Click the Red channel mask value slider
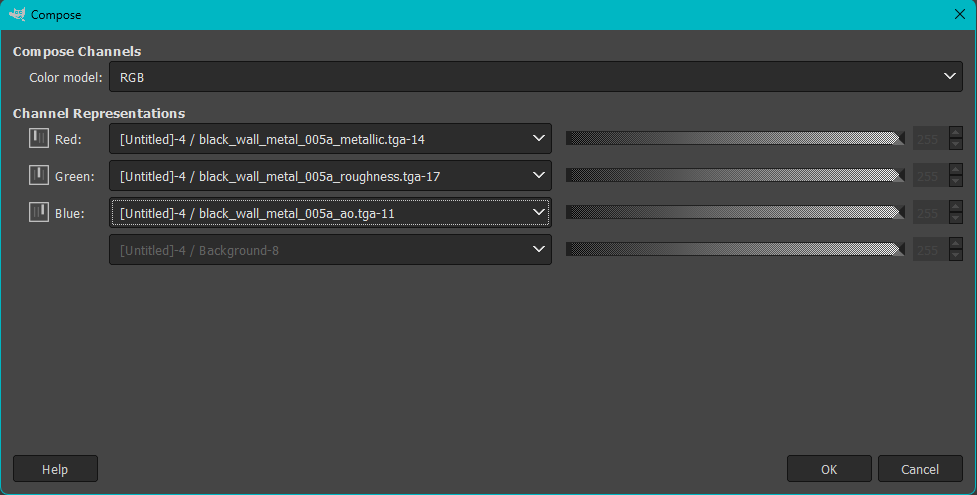 [735, 139]
